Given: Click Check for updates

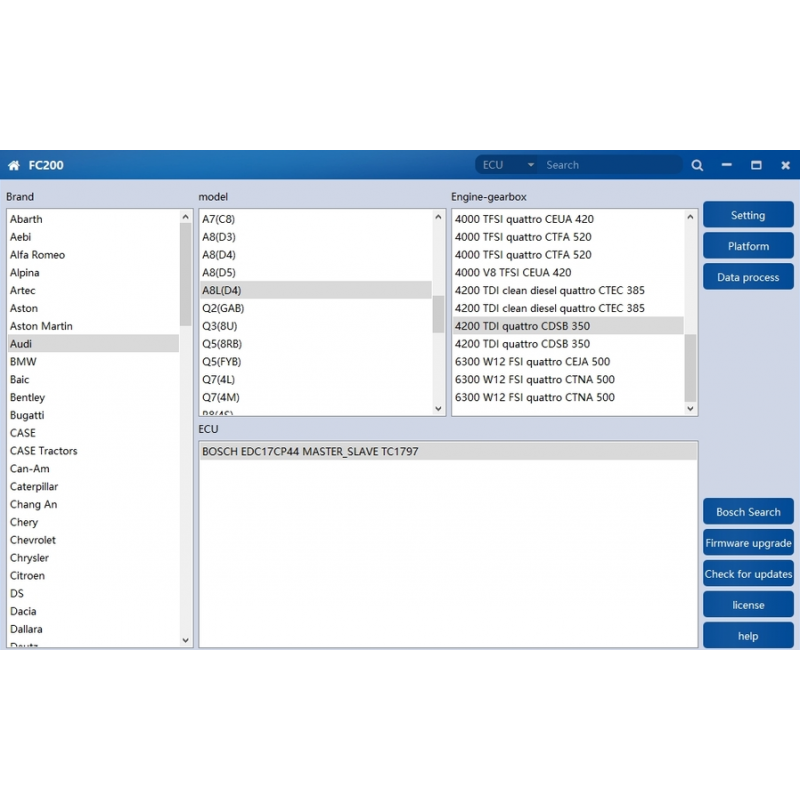Looking at the screenshot, I should point(748,574).
